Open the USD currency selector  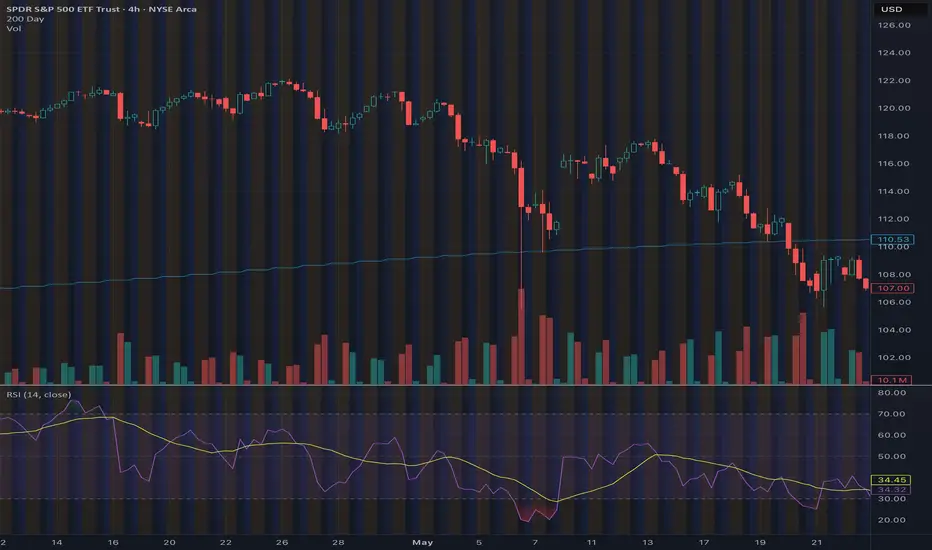click(x=892, y=9)
